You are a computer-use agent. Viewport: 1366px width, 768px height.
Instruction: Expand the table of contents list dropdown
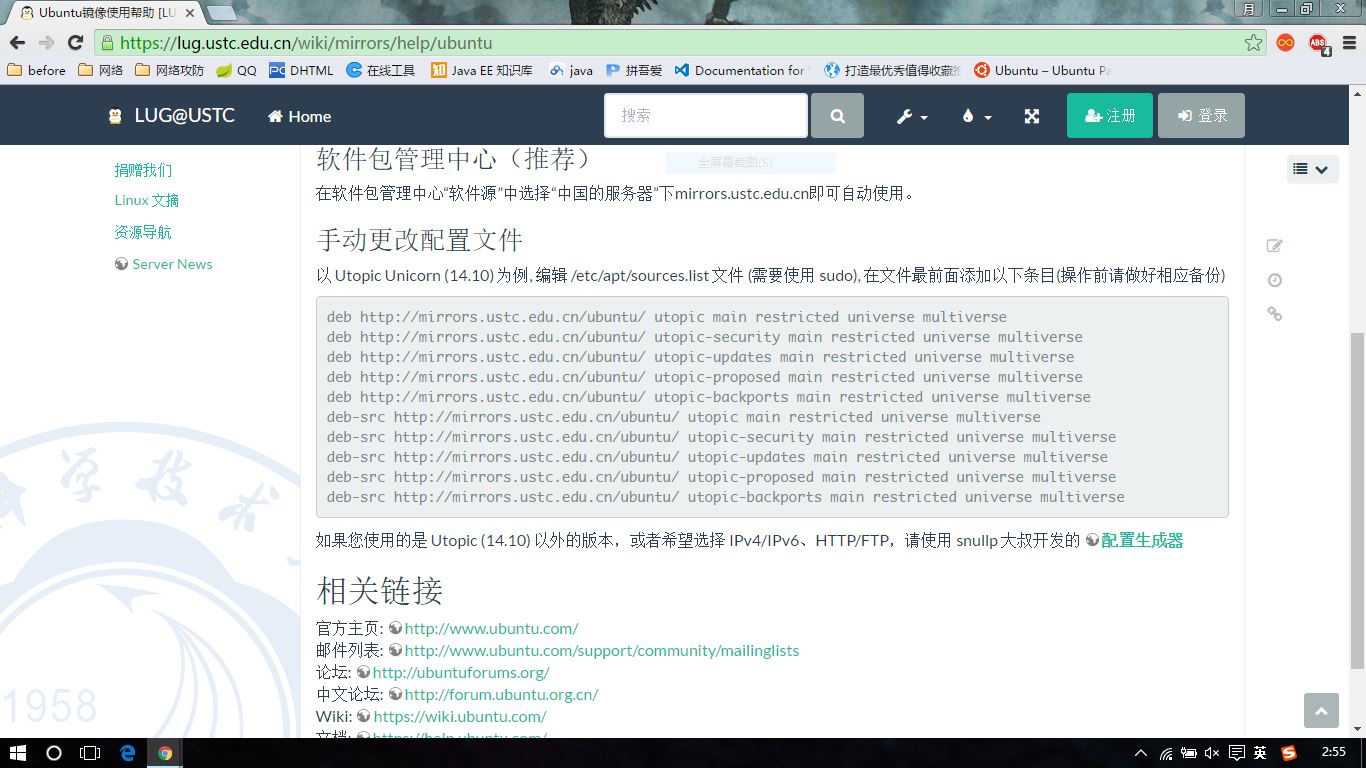[1312, 169]
